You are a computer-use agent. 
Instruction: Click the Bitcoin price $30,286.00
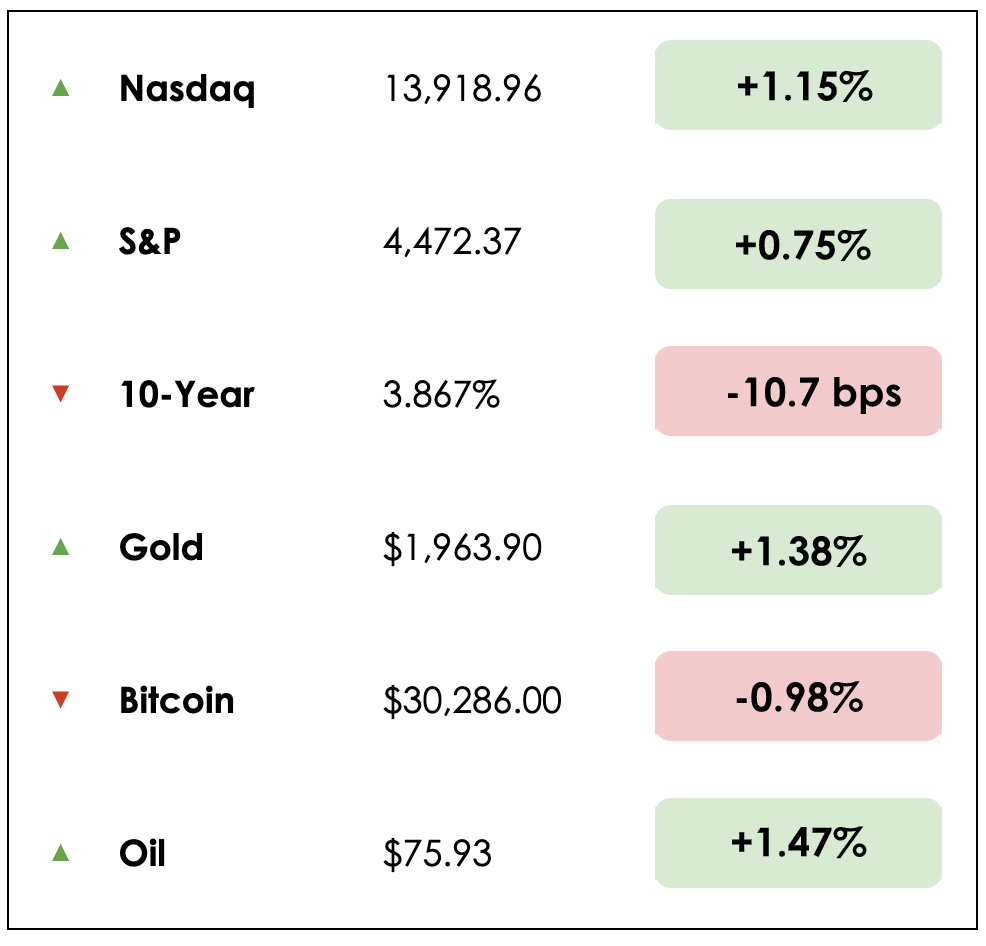point(472,701)
